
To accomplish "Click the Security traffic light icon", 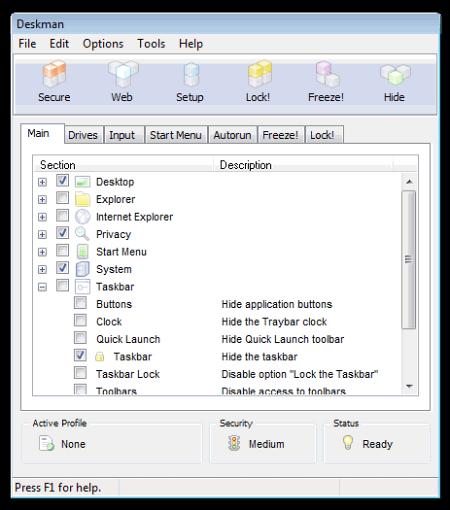I will (x=234, y=443).
